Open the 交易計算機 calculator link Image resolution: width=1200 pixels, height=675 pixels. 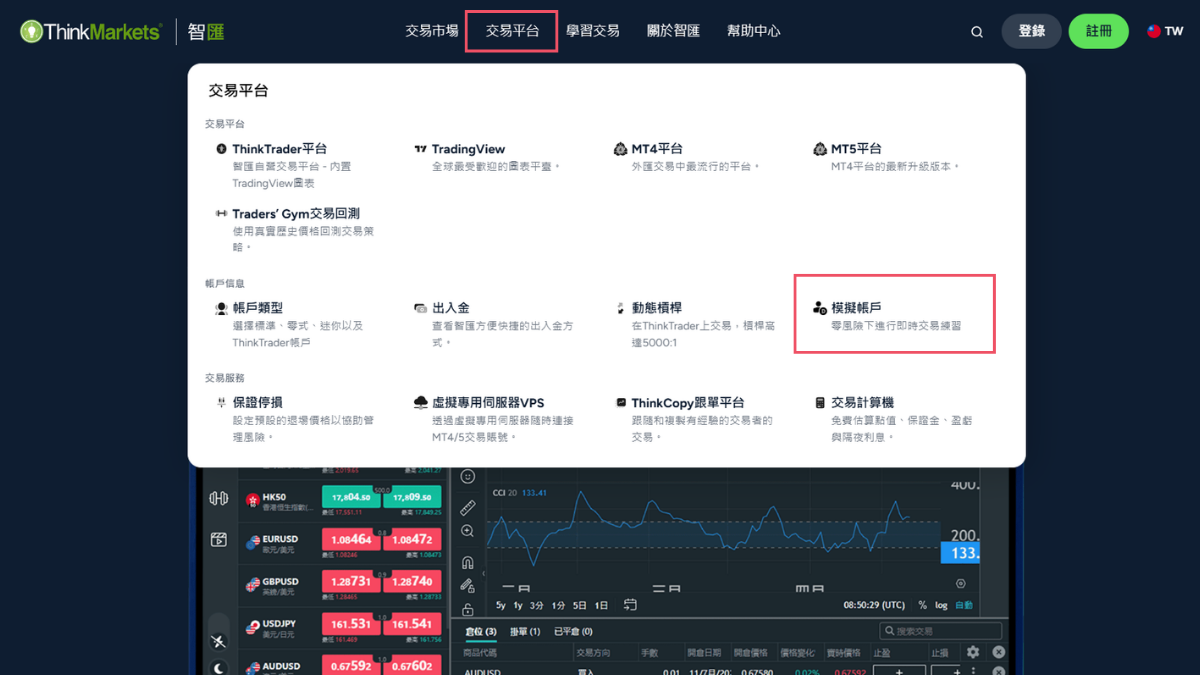click(x=862, y=403)
